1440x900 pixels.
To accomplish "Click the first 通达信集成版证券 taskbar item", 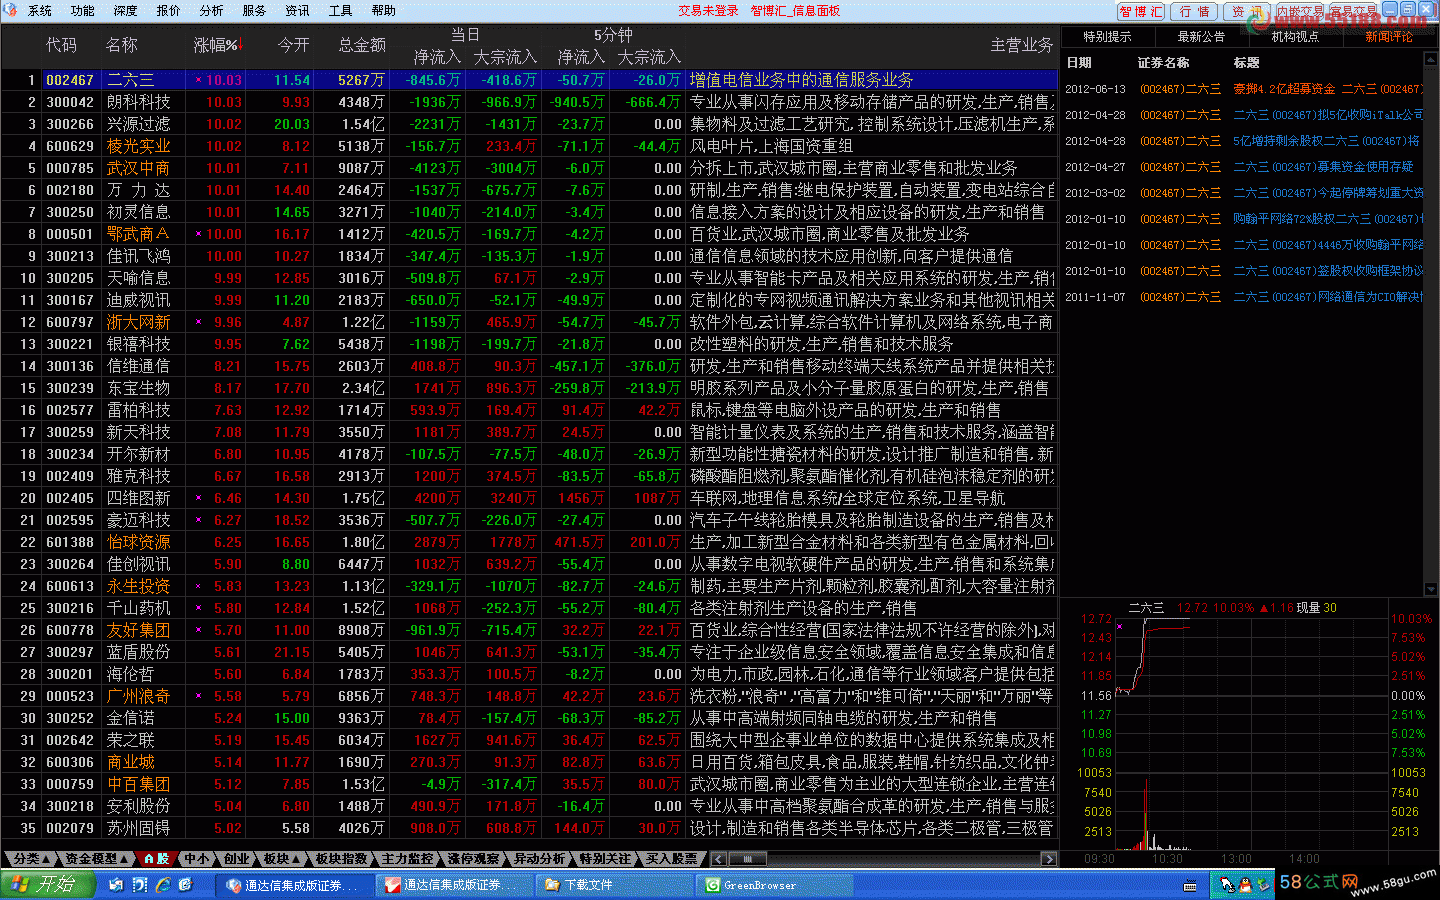I will pos(295,885).
